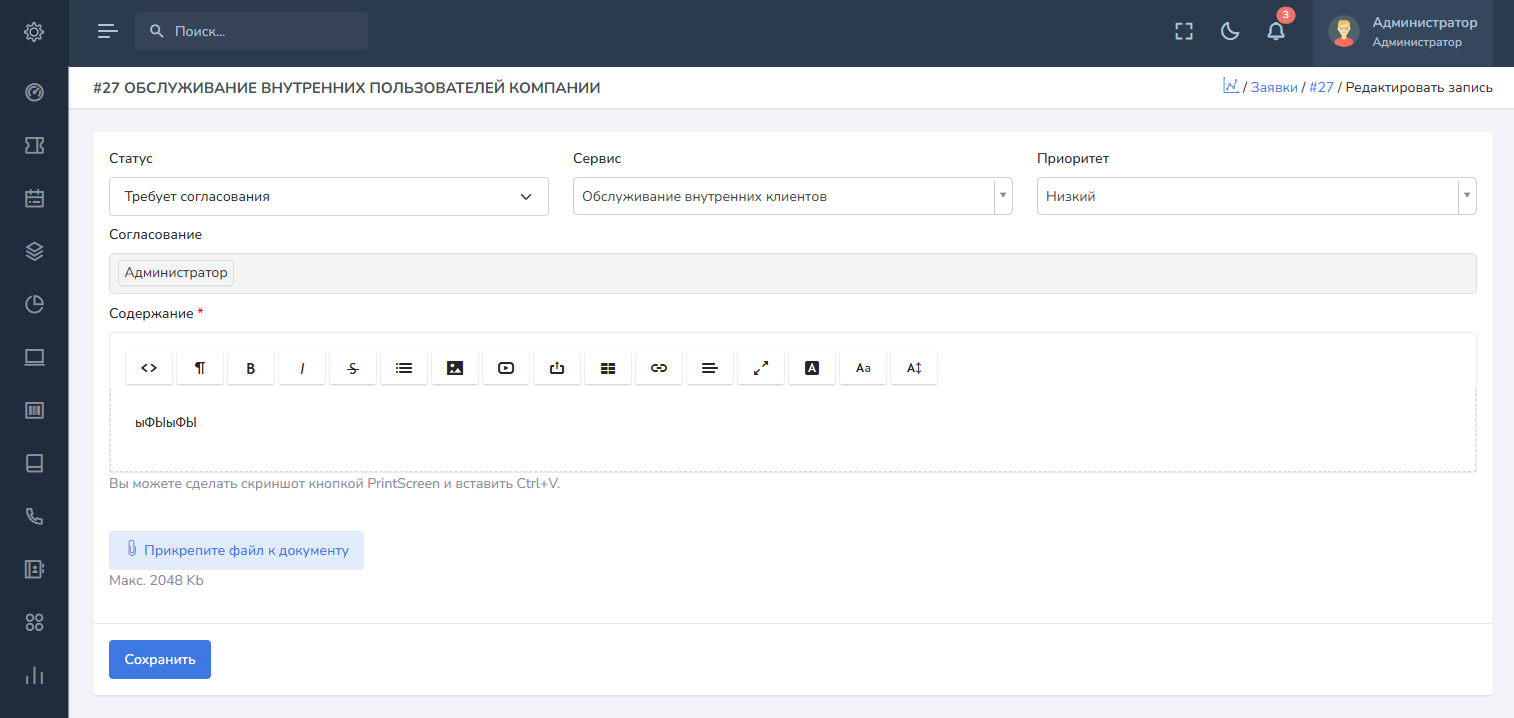The height and width of the screenshot is (718, 1514).
Task: Click the Bold formatting button
Action: [x=251, y=368]
